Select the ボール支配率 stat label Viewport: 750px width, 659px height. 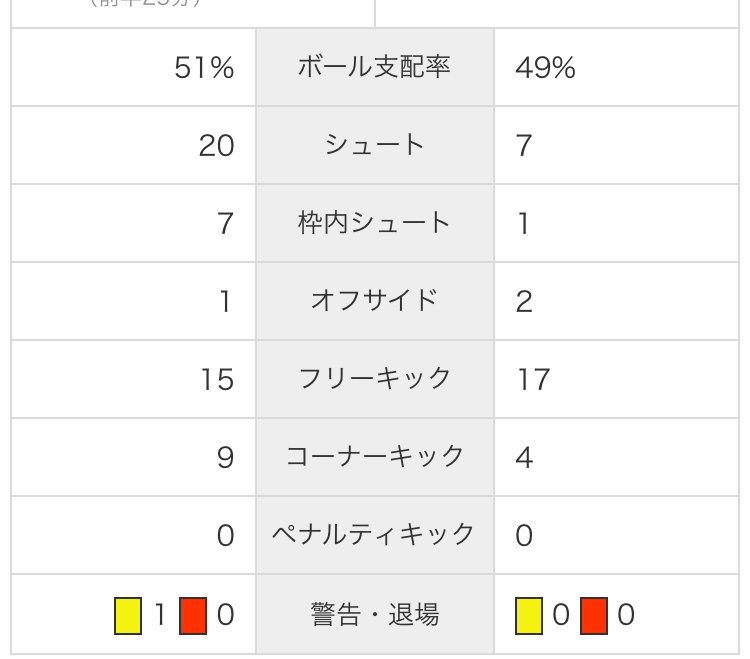tap(374, 67)
